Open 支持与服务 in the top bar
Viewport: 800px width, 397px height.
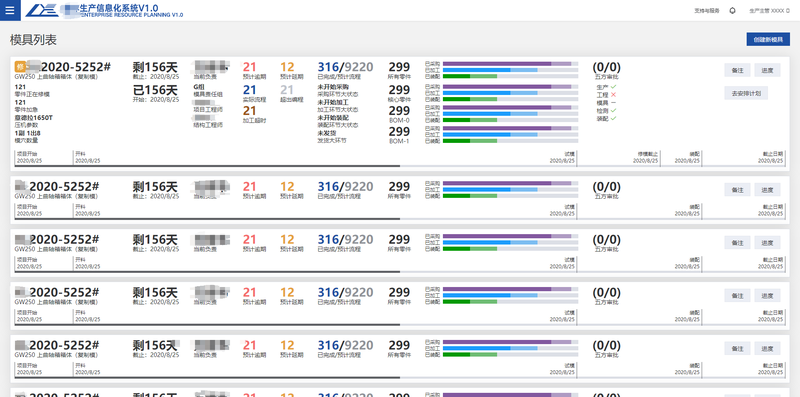coord(707,11)
